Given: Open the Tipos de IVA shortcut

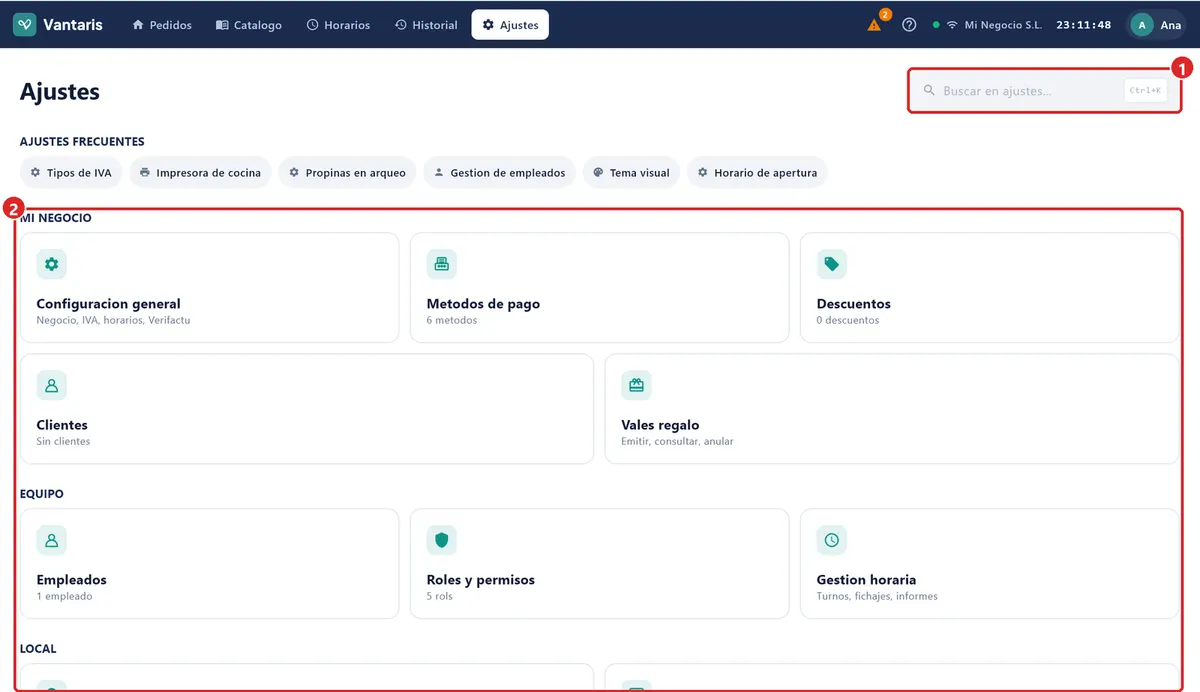Looking at the screenshot, I should (x=71, y=173).
